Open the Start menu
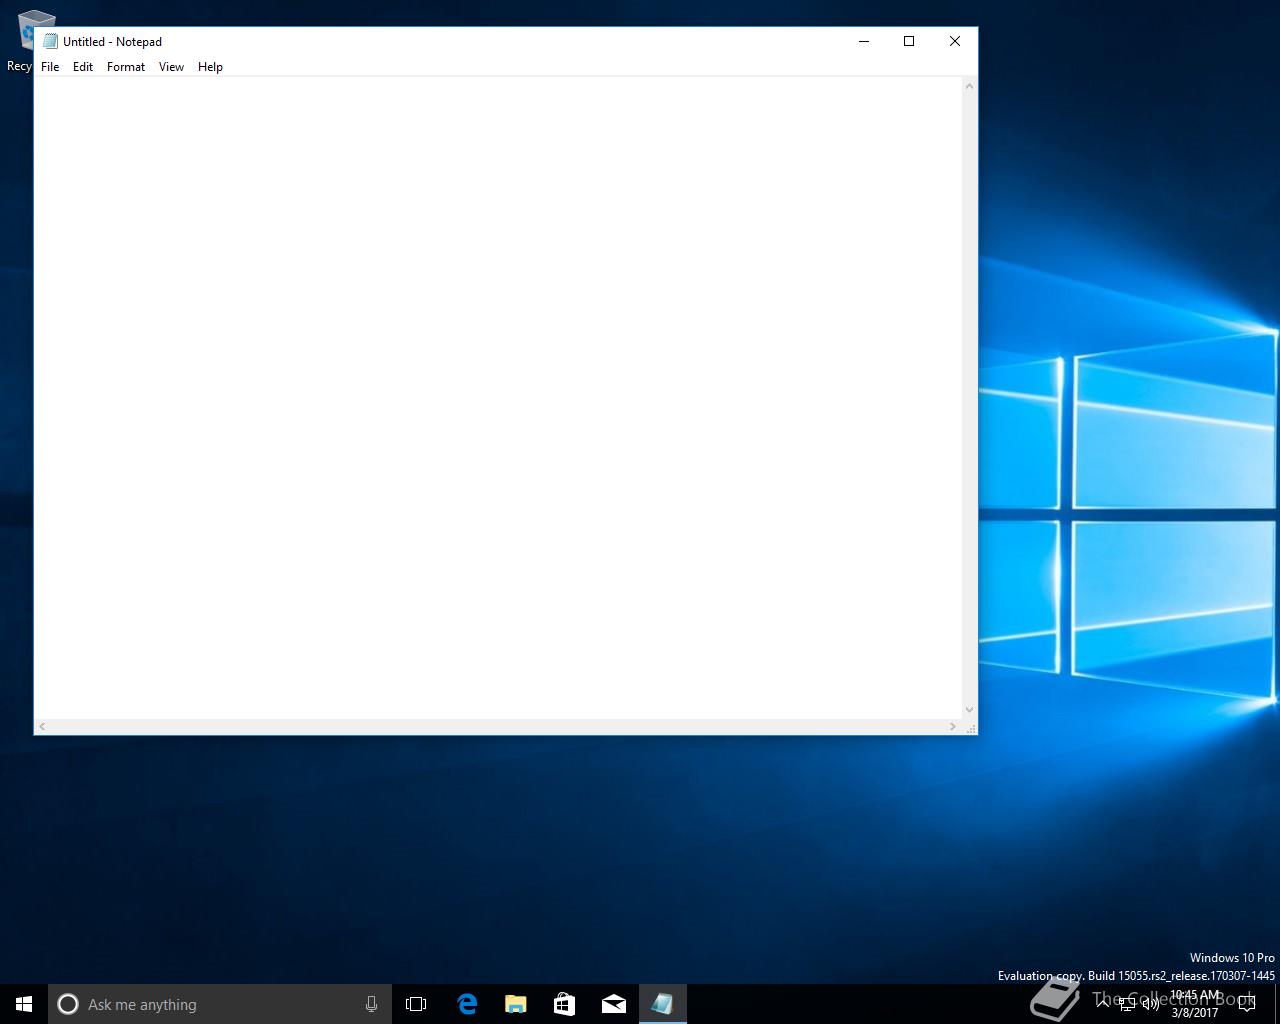The height and width of the screenshot is (1024, 1280). pos(24,1004)
